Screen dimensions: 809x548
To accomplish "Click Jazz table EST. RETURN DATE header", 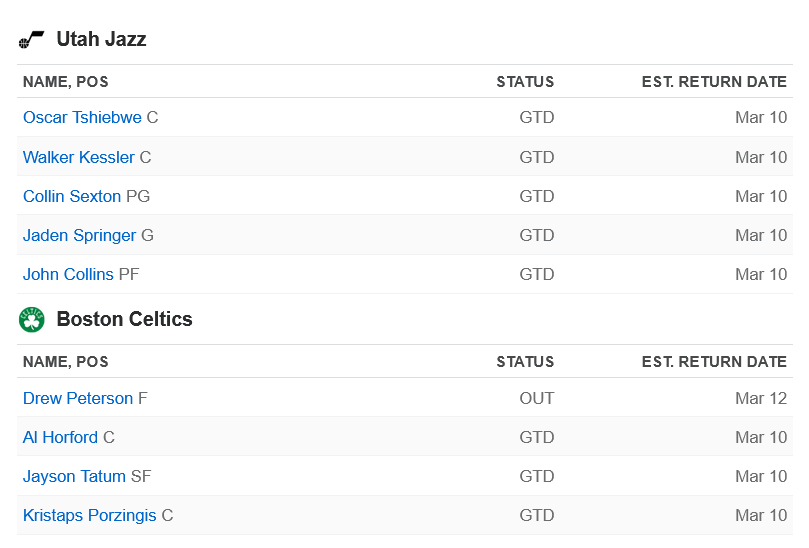I will pyautogui.click(x=714, y=82).
